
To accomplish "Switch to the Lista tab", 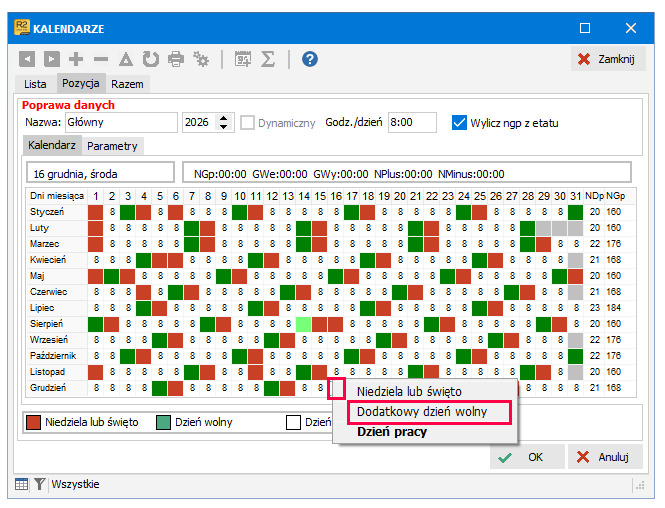I will pyautogui.click(x=35, y=84).
